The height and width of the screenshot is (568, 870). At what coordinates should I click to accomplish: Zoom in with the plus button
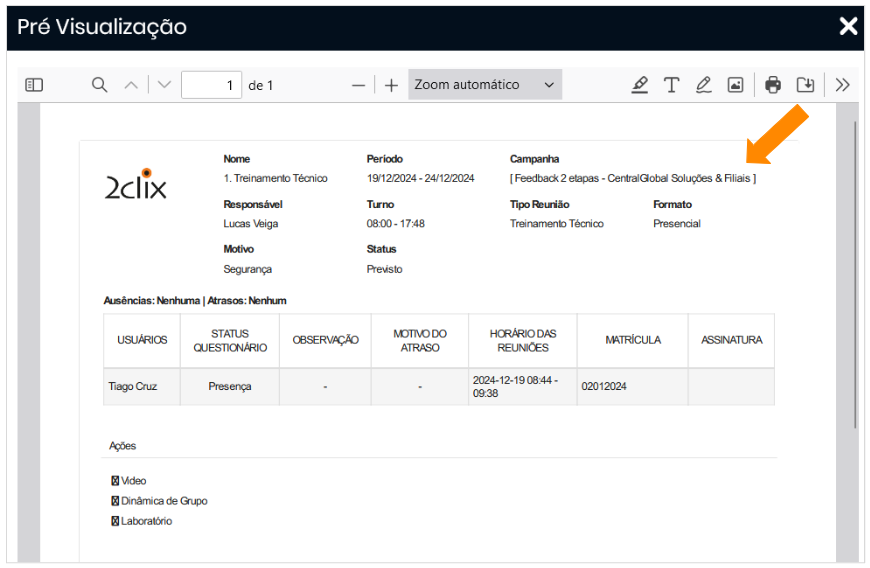[391, 85]
